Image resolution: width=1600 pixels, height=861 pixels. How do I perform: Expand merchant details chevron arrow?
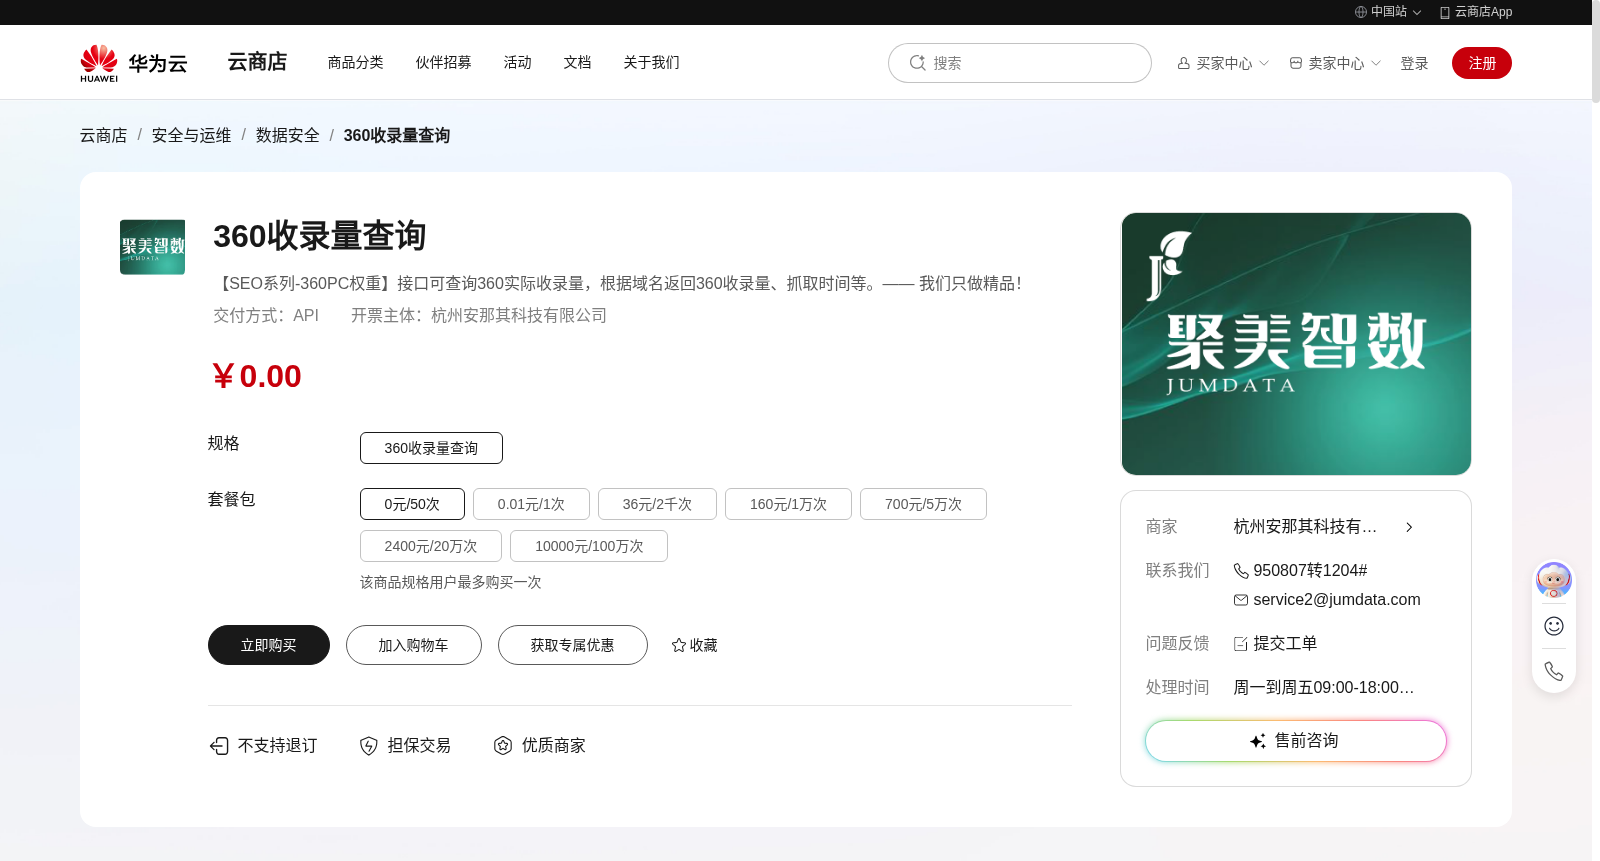click(1409, 527)
